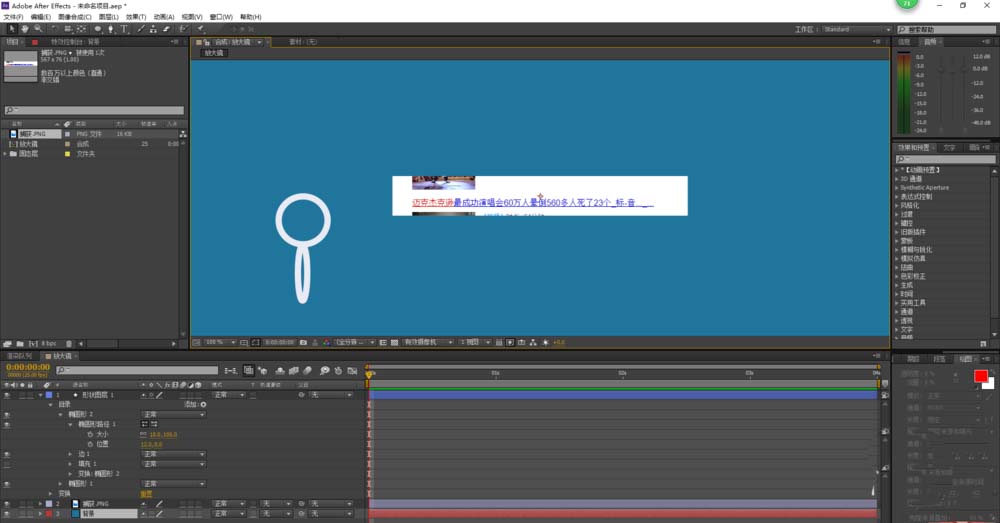The image size is (1000, 523).
Task: Click the flowchart icon in Project panel
Action: pos(183,134)
